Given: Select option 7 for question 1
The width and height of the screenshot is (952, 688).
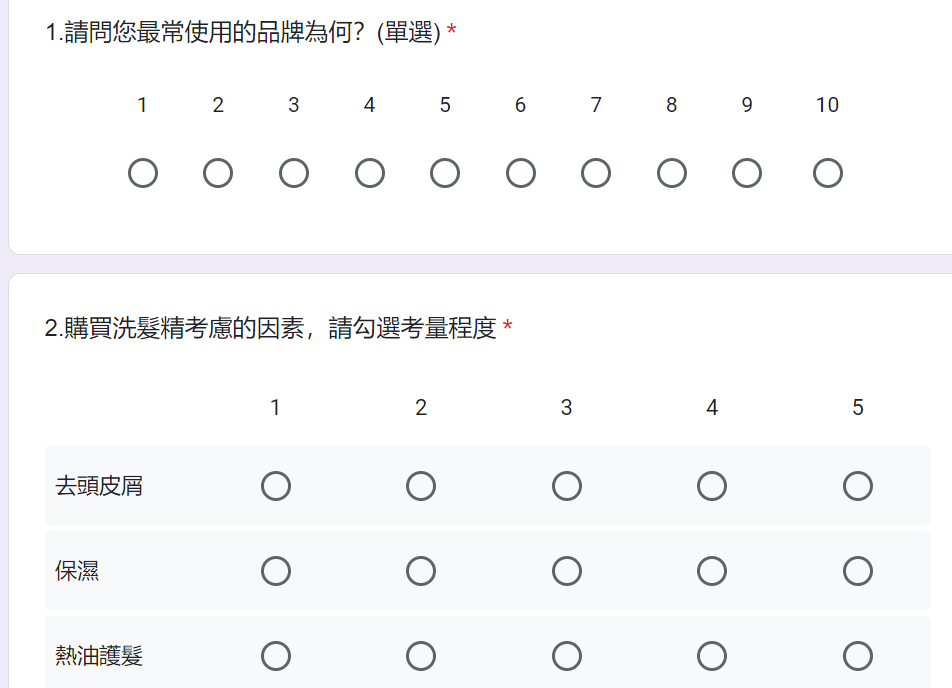Looking at the screenshot, I should click(596, 174).
